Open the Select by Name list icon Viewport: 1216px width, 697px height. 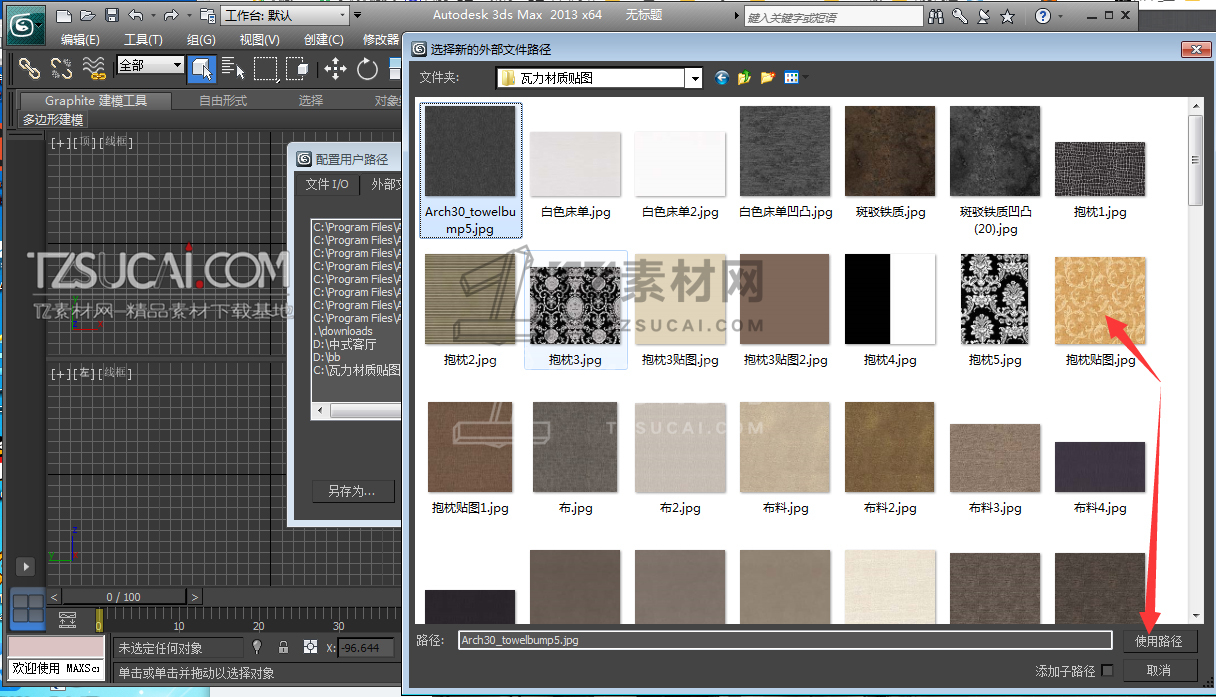tap(234, 68)
